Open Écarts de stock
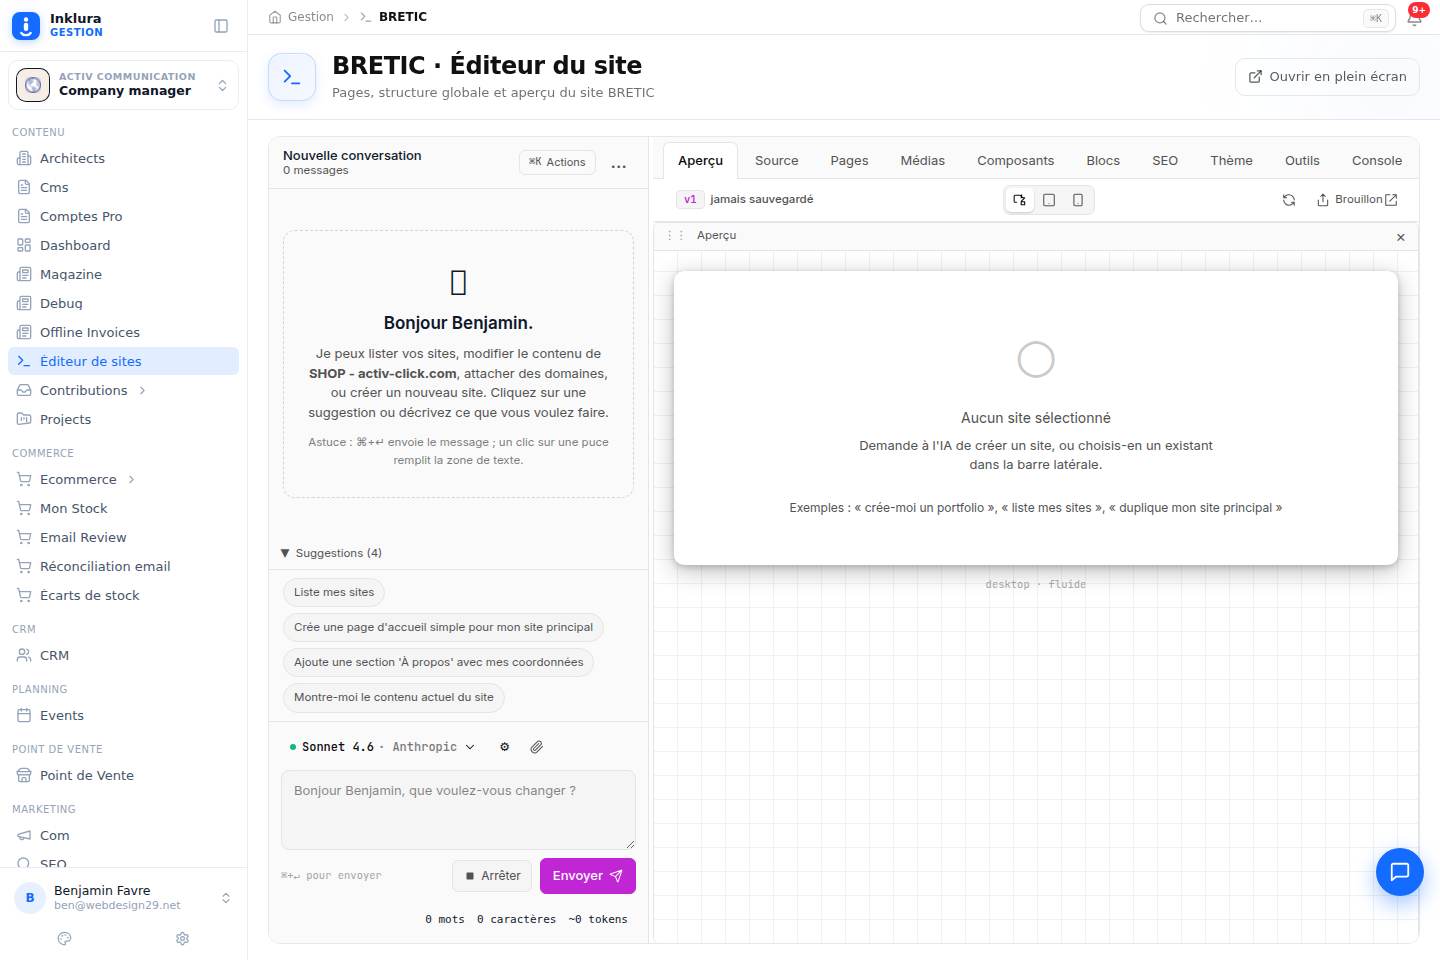 tap(123, 595)
